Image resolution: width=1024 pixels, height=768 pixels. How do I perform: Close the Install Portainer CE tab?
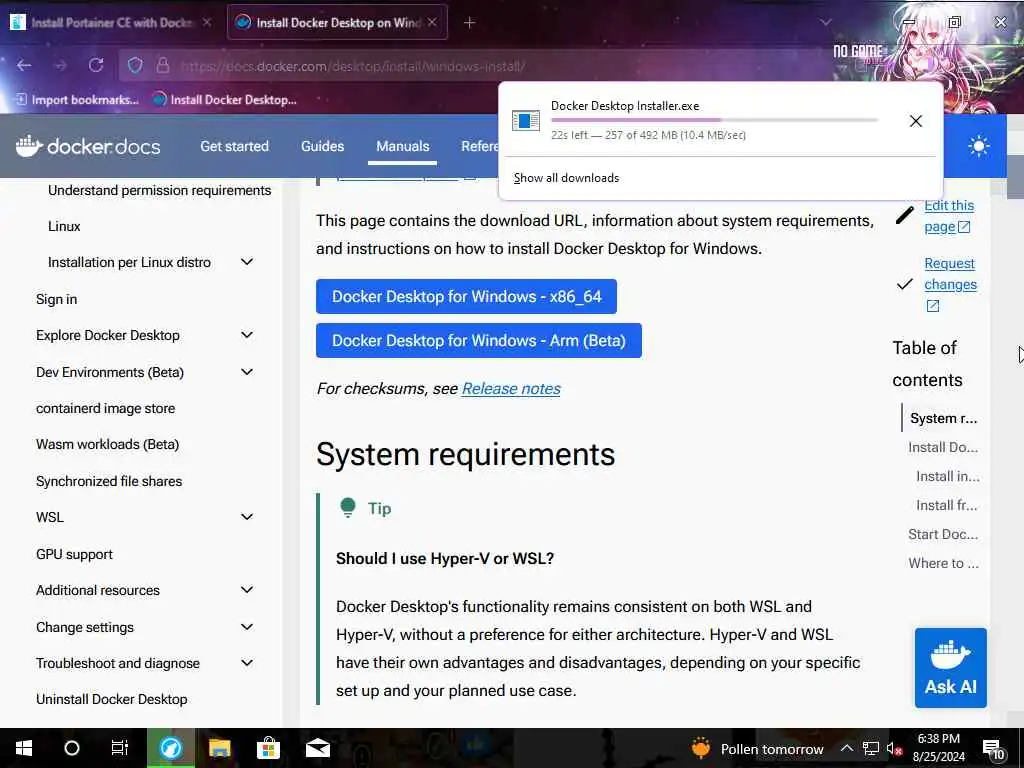[206, 22]
